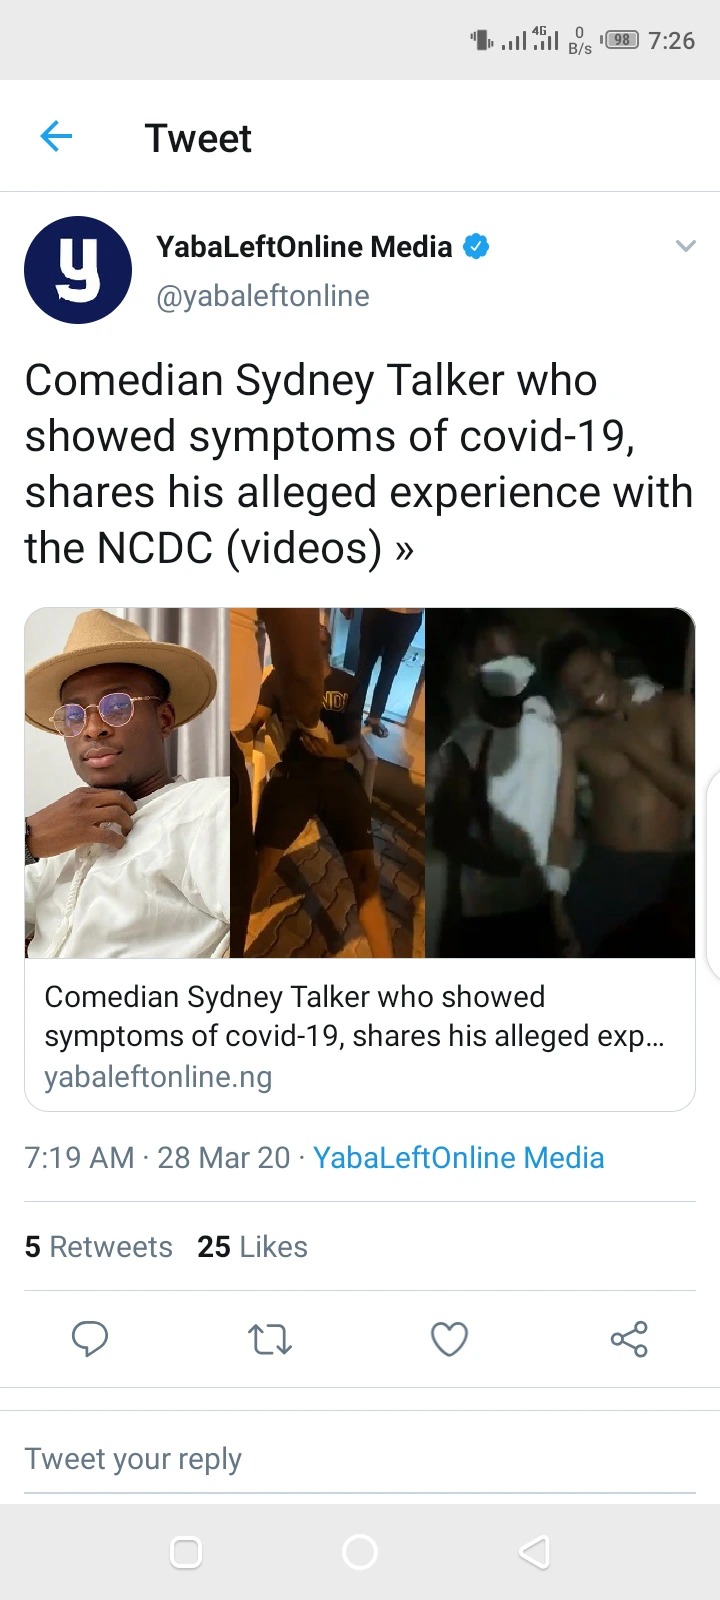This screenshot has width=720, height=1600.
Task: View the 25 Likes list
Action: (252, 1247)
